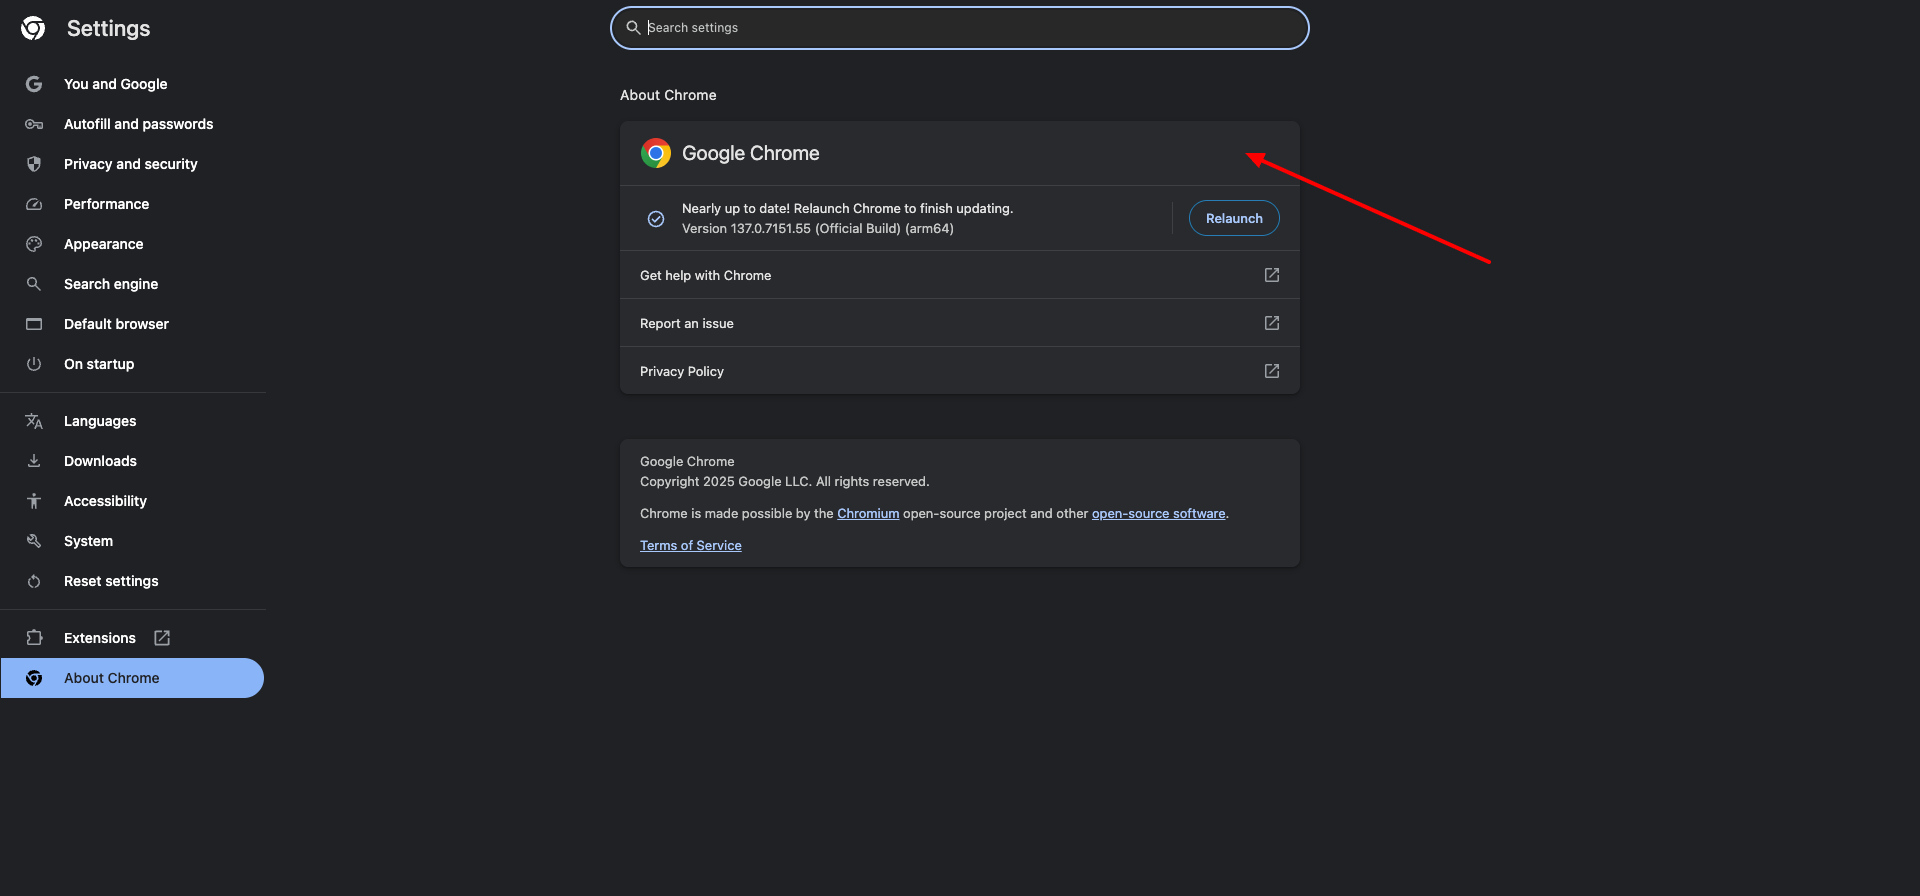Click the Settings title text

(x=108, y=28)
